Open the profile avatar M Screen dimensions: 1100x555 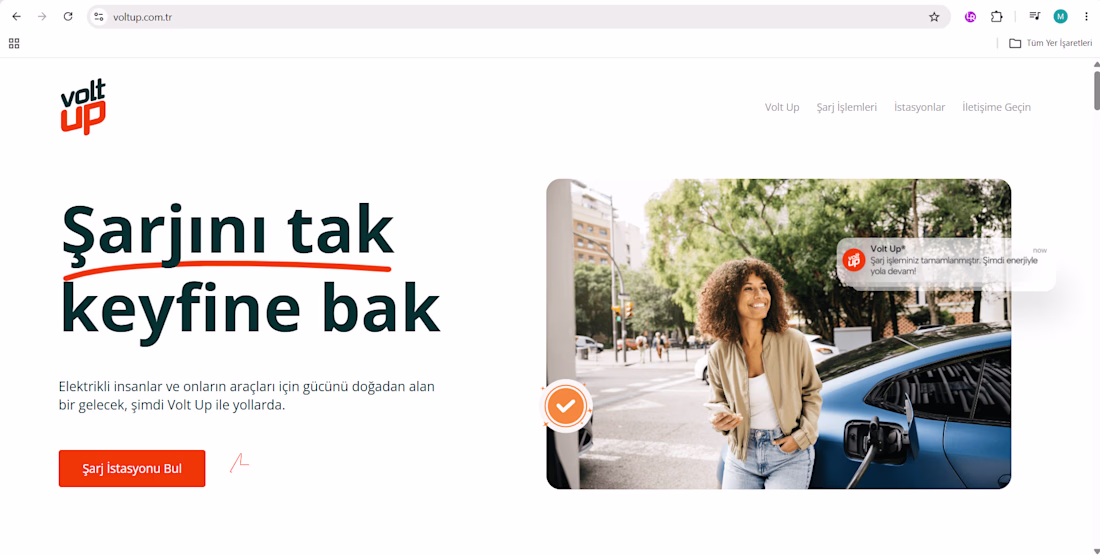(x=1060, y=17)
